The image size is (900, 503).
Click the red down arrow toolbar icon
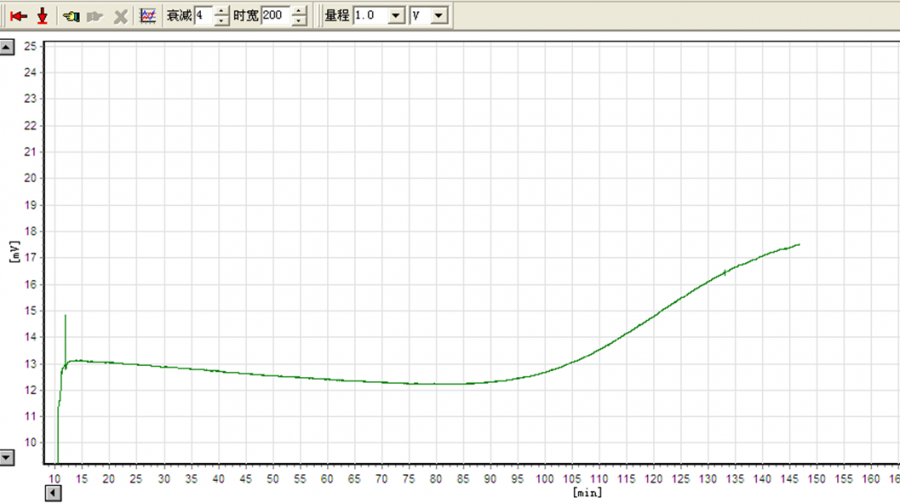tap(42, 16)
